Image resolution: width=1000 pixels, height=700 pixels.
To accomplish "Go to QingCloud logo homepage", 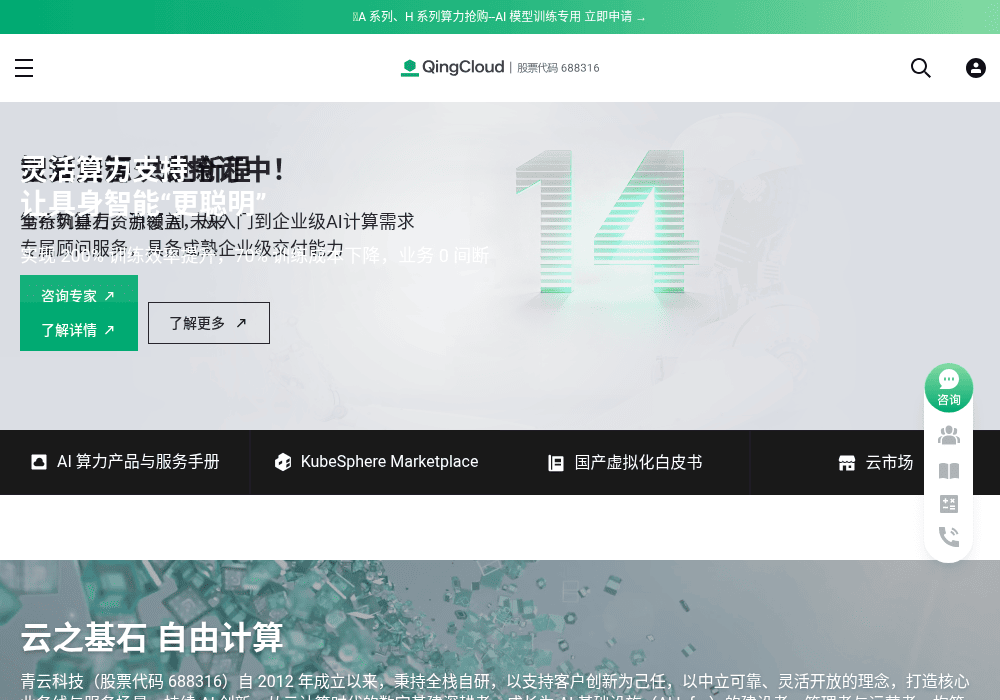I will point(452,67).
